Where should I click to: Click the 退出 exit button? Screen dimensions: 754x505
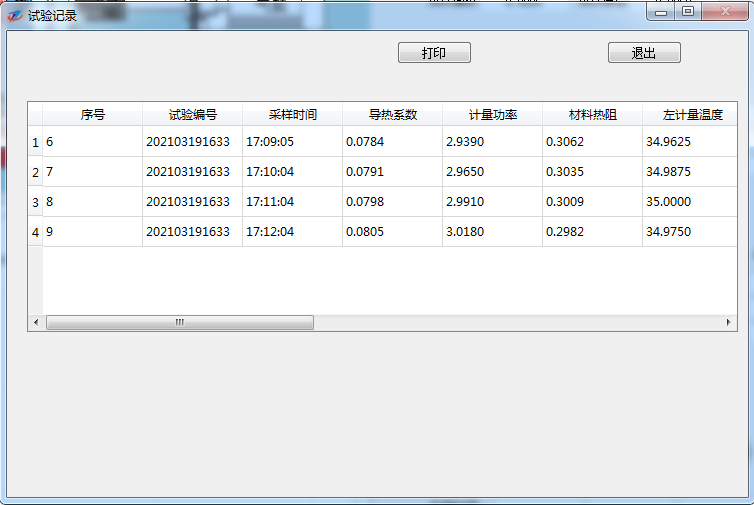[644, 53]
